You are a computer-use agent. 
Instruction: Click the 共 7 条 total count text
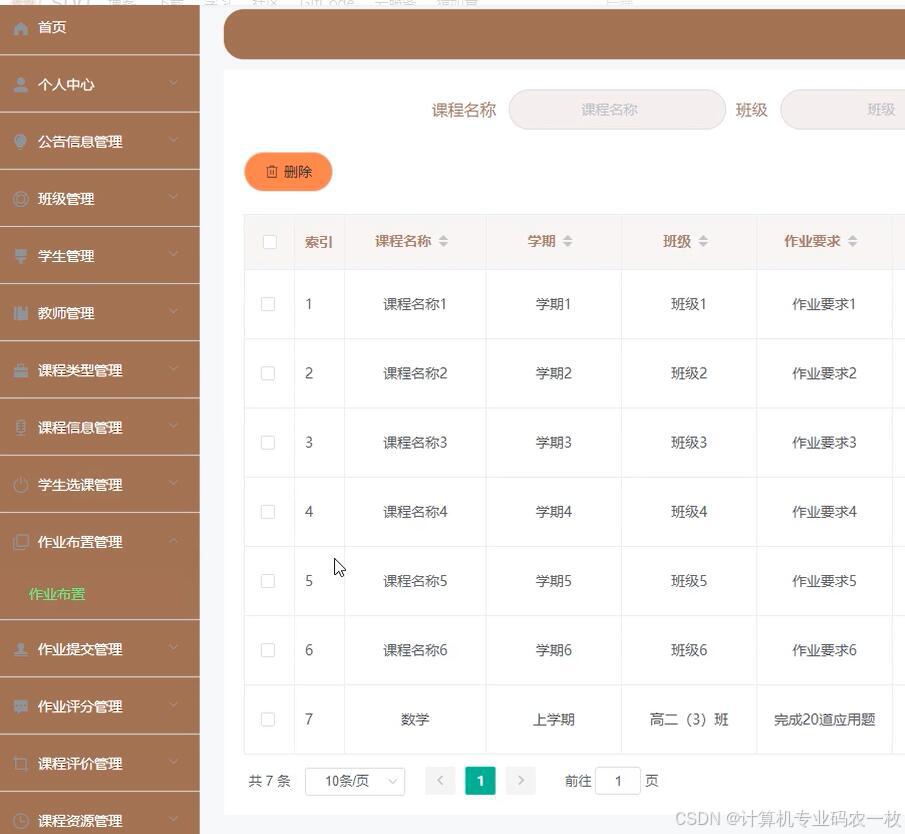270,781
